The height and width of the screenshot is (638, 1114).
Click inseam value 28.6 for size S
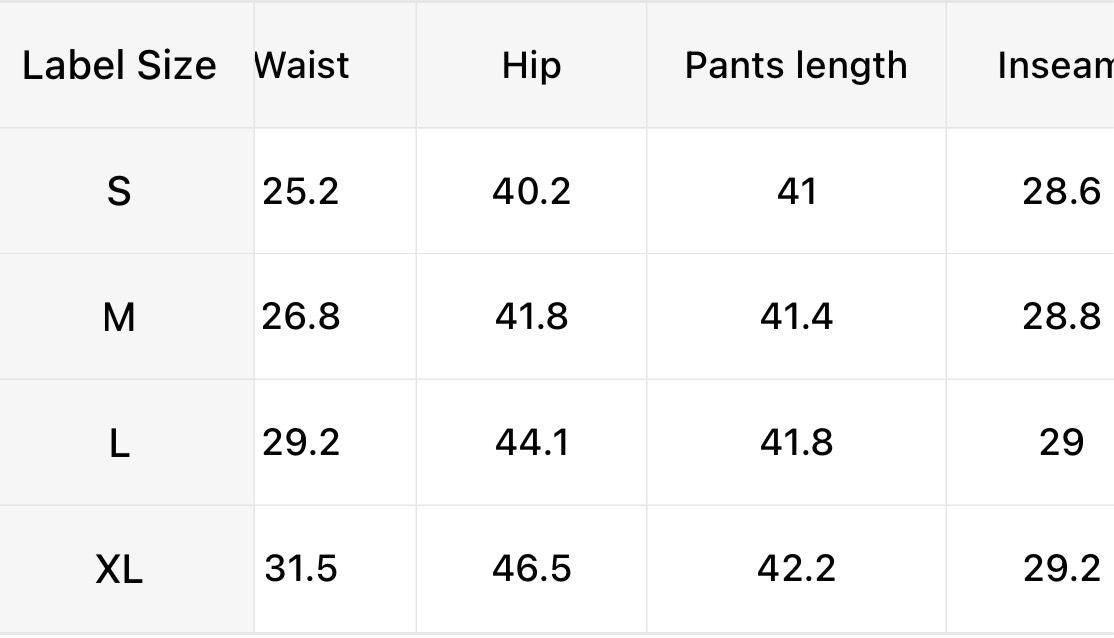pos(1060,191)
